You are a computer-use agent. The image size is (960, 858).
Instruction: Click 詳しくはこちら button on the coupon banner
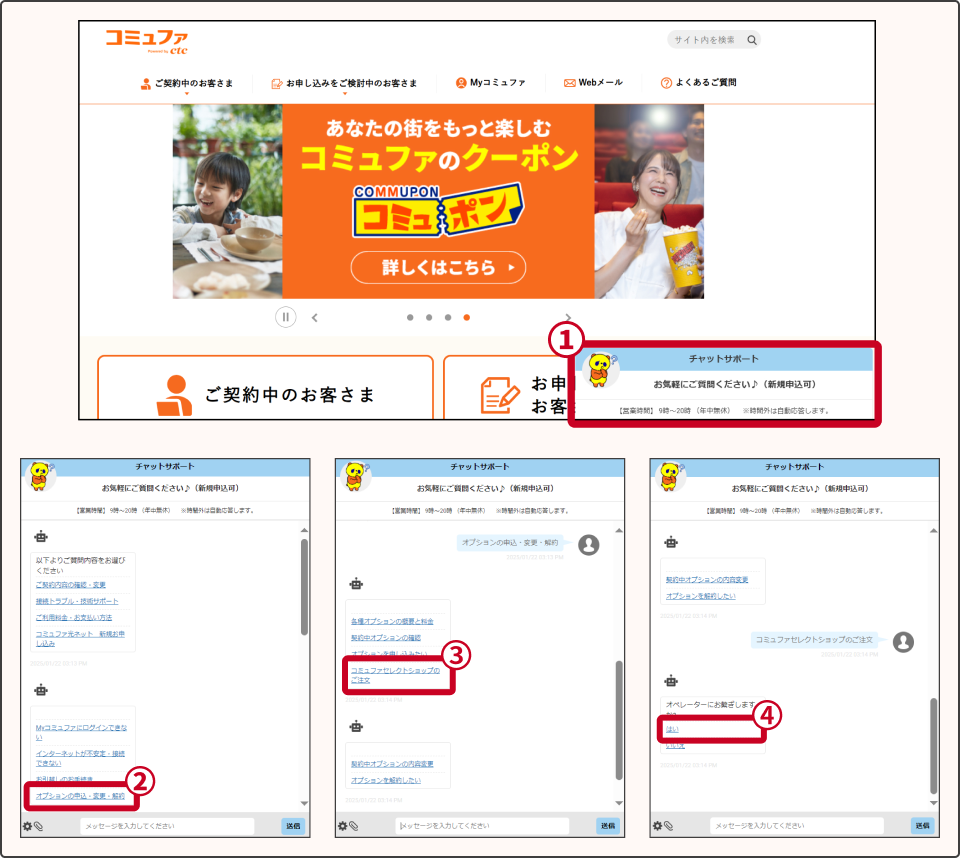pyautogui.click(x=438, y=268)
